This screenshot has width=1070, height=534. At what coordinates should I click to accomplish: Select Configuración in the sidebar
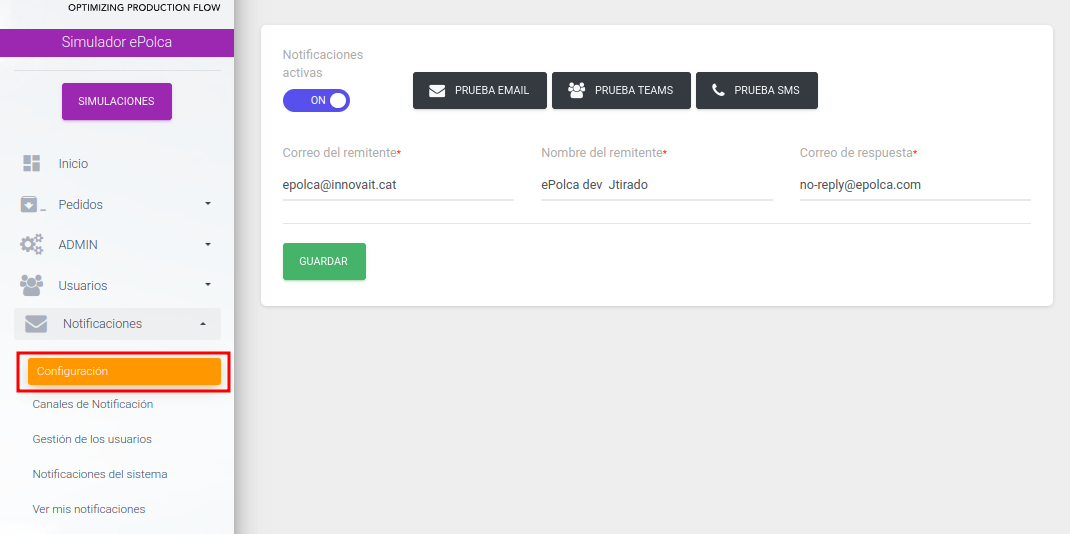(124, 372)
